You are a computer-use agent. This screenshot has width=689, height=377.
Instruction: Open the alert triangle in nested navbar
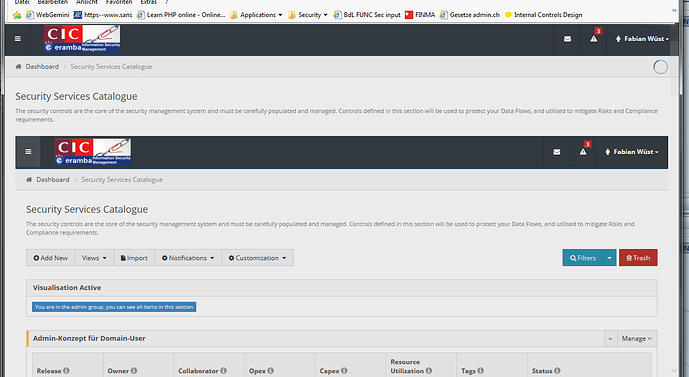(583, 152)
